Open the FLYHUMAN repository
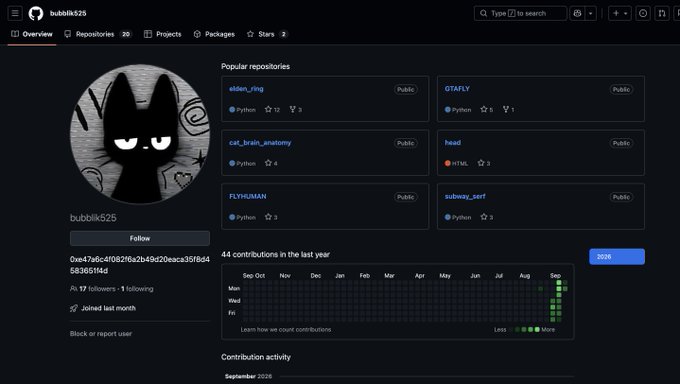The height and width of the screenshot is (384, 680). (248, 196)
